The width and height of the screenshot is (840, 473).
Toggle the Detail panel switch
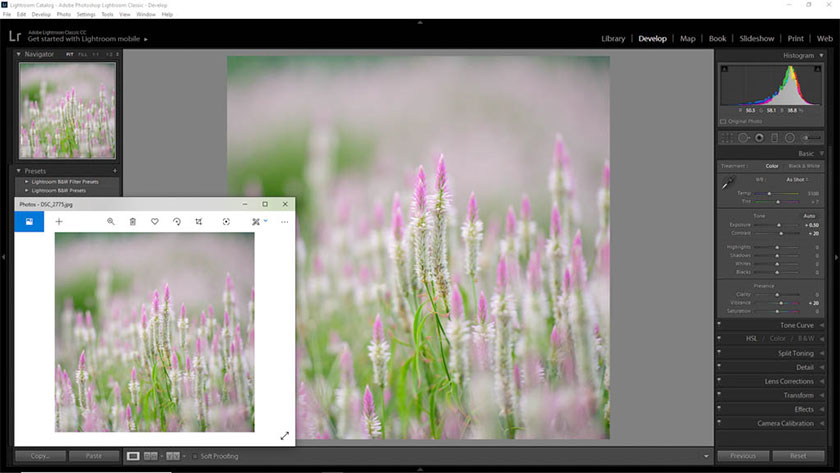point(719,365)
